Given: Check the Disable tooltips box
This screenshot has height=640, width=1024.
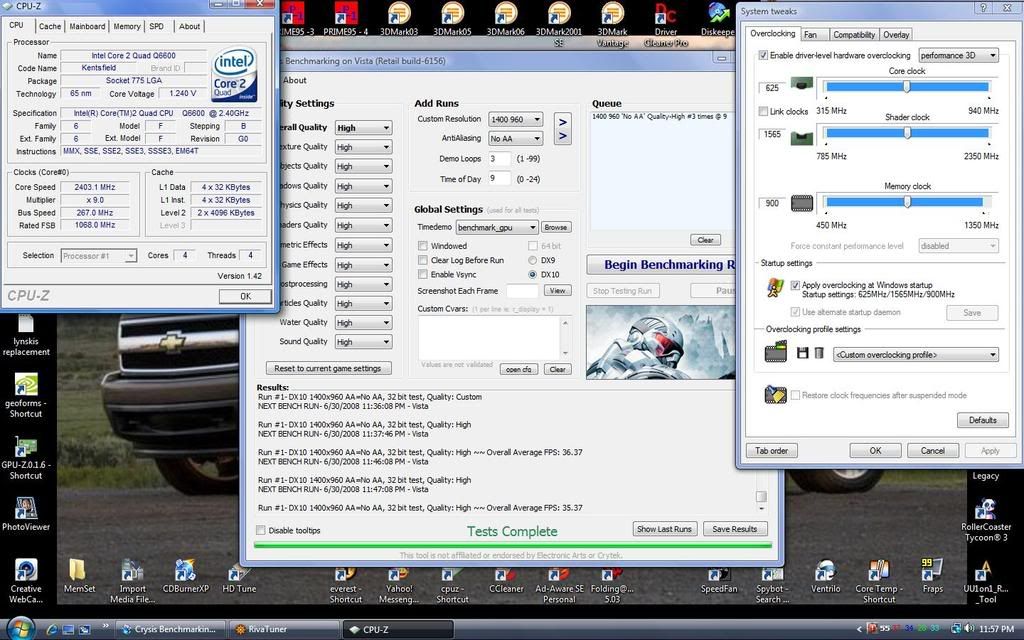Looking at the screenshot, I should point(261,530).
